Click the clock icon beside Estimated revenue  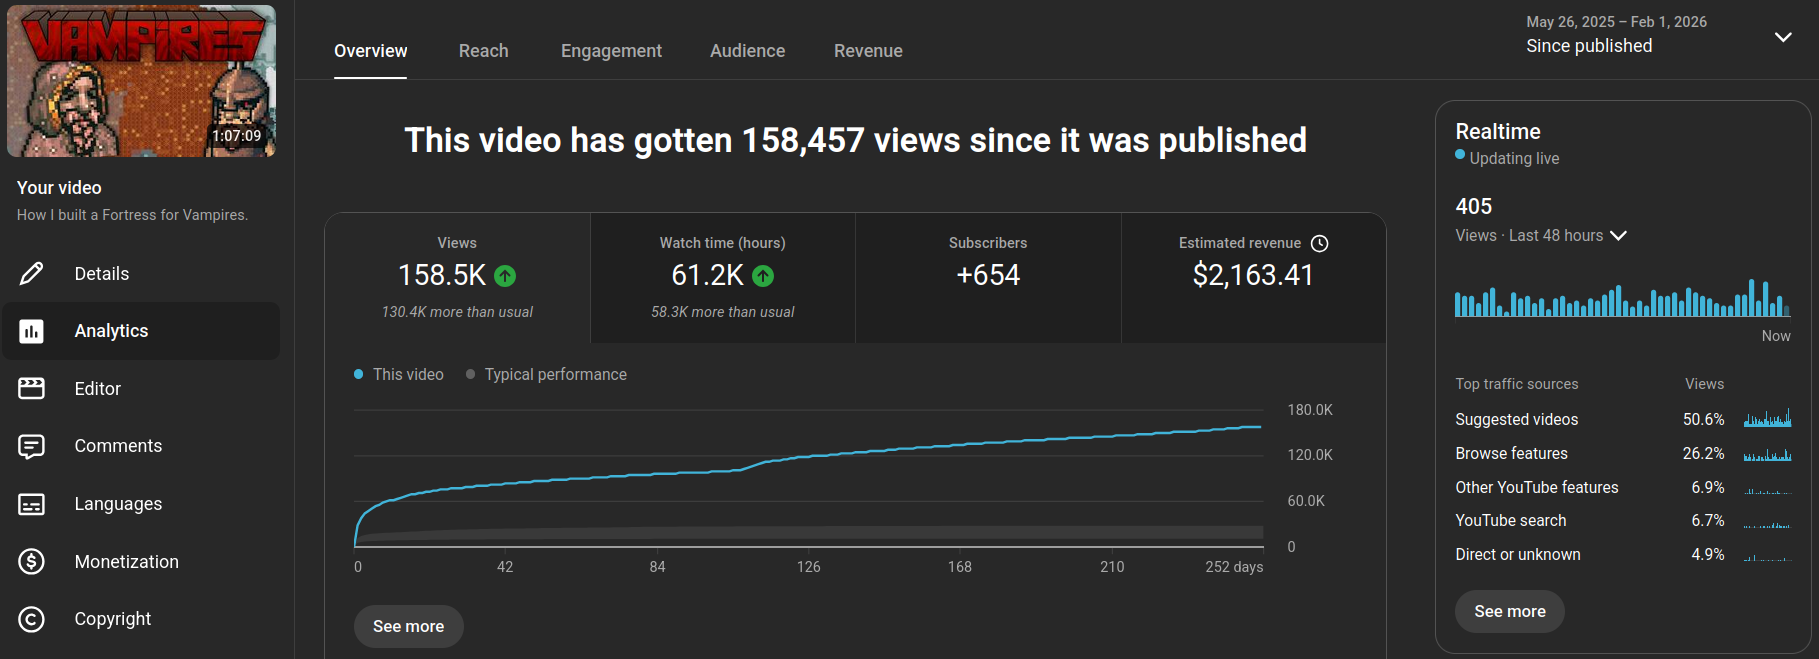point(1319,243)
